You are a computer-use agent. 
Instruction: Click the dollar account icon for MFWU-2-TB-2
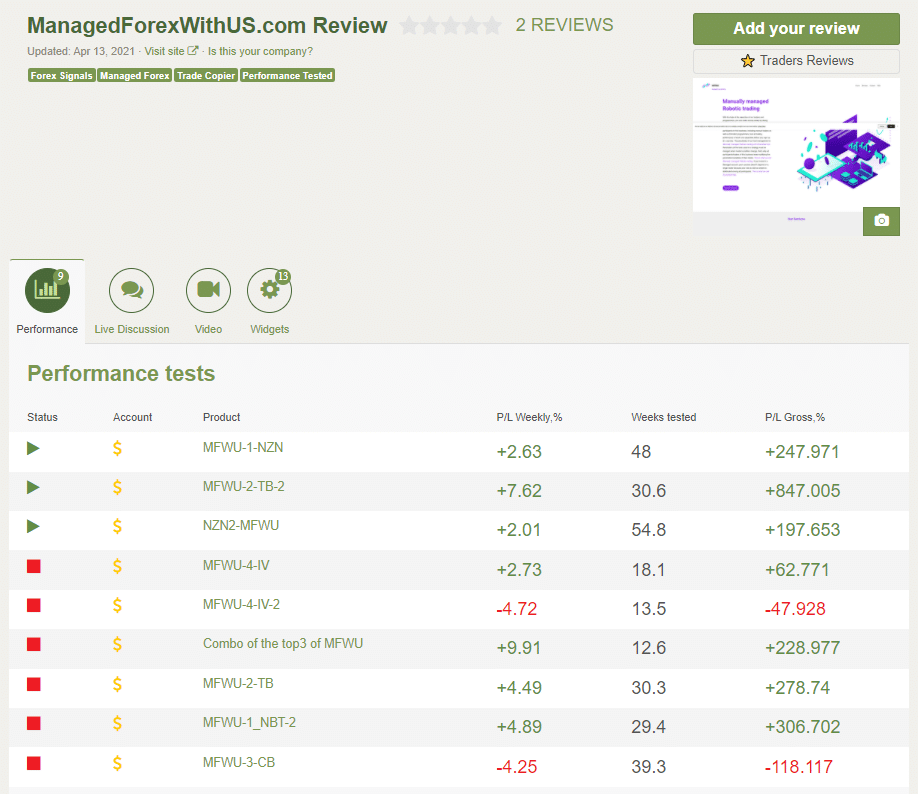pos(117,487)
